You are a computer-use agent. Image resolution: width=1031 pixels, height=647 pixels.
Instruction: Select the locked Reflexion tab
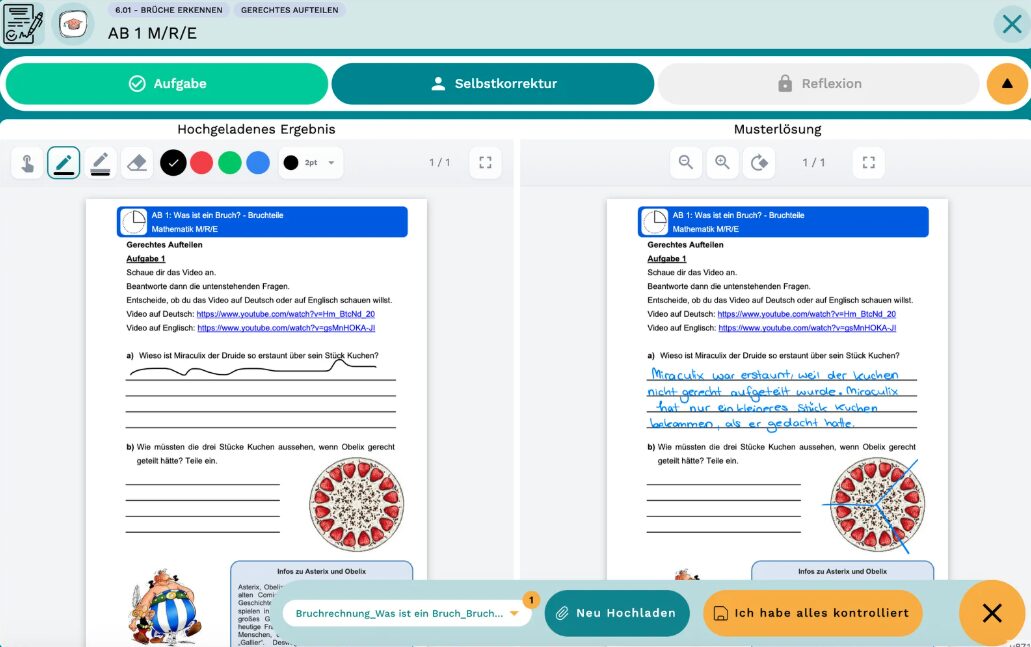coord(819,84)
